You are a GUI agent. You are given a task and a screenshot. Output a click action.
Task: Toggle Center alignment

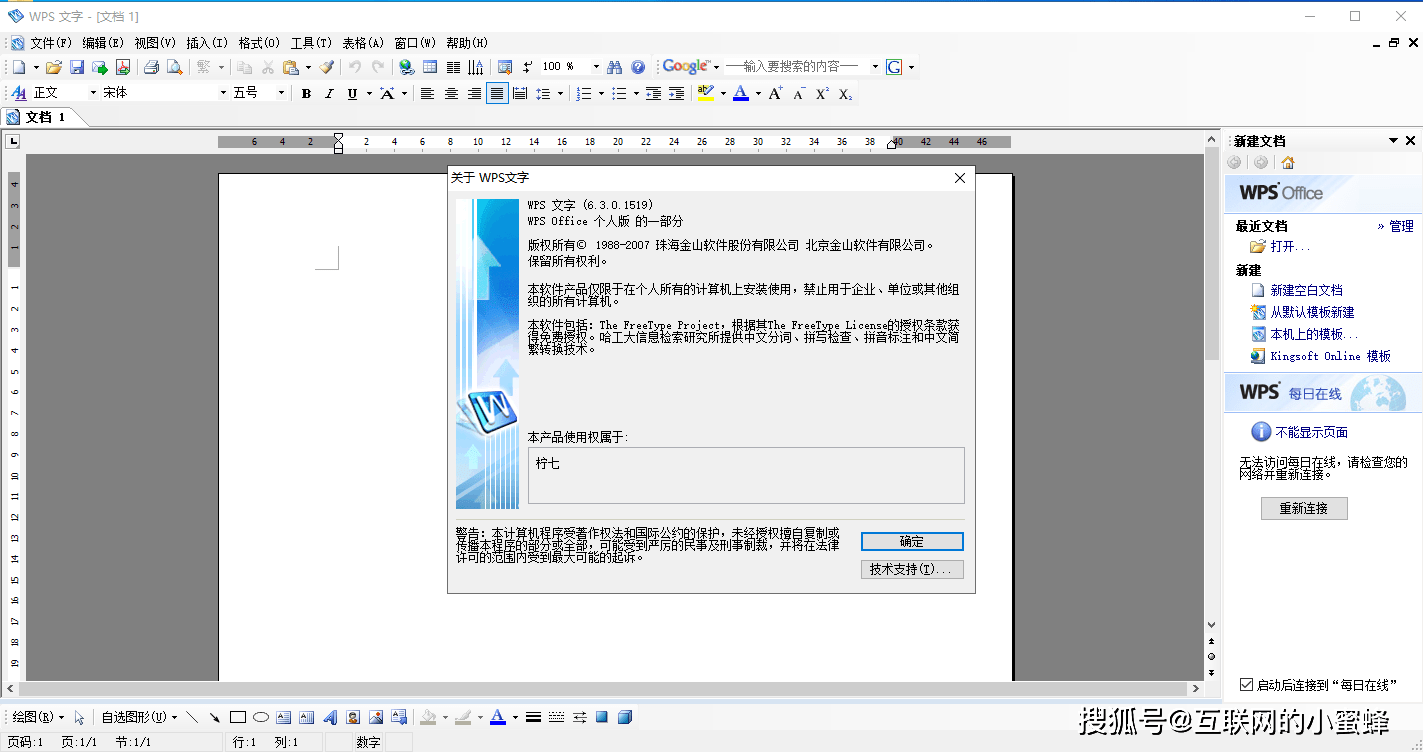451,93
